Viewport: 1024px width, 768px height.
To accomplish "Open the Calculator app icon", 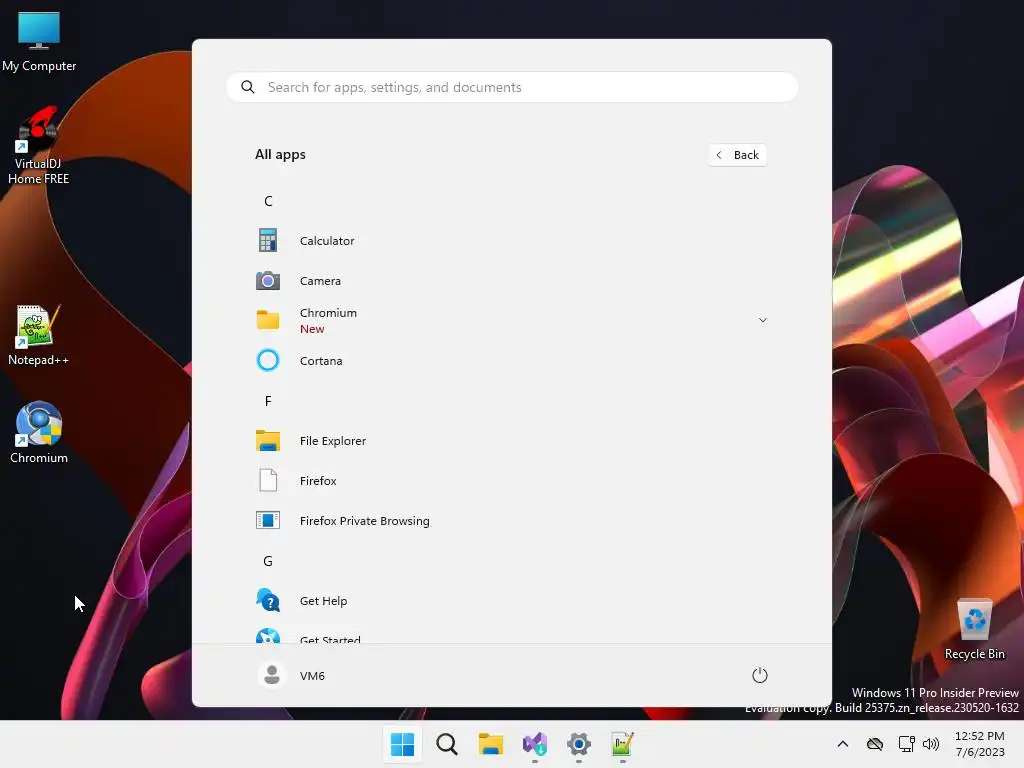I will pos(268,240).
